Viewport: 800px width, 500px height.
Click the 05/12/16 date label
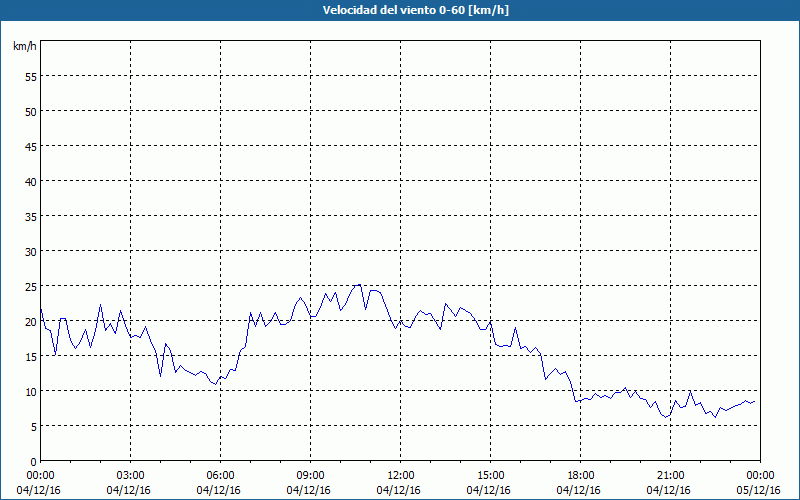[x=759, y=490]
